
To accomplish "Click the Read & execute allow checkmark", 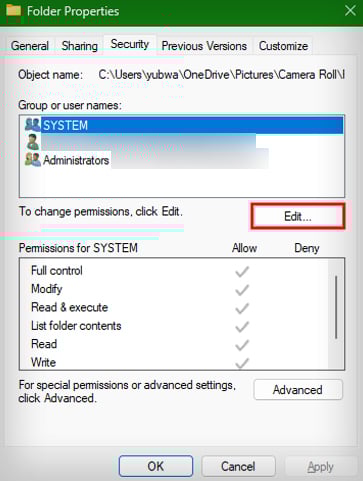I will tap(242, 308).
